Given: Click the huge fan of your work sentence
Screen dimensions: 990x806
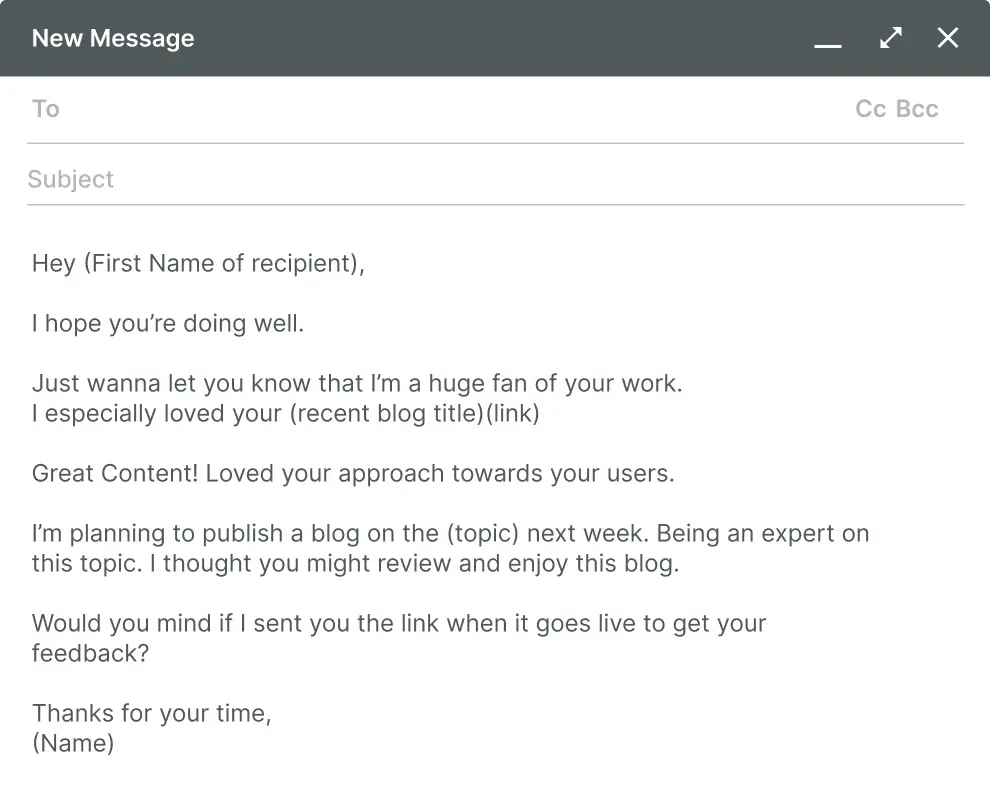Looking at the screenshot, I should [357, 383].
